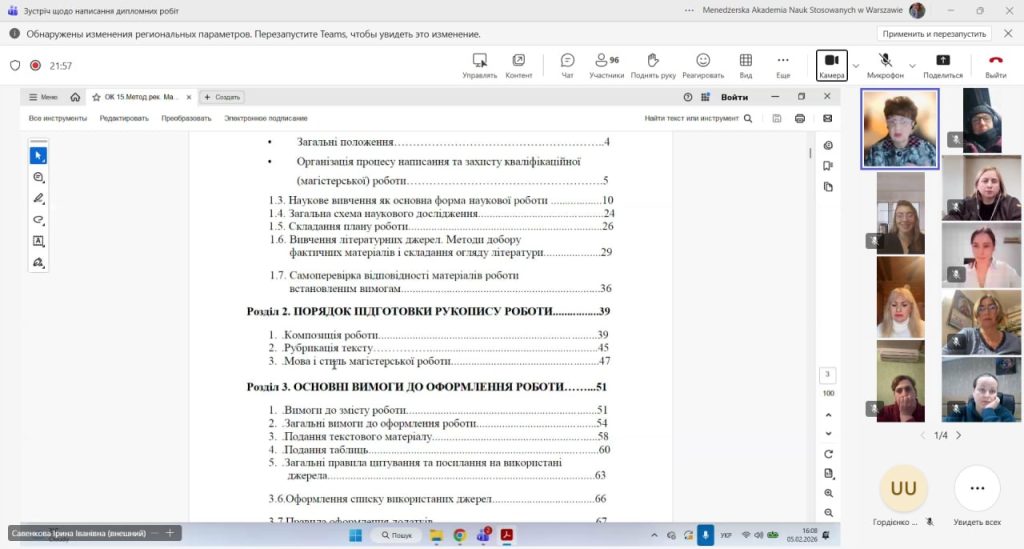Choose the freehand draw lasso tool

[38, 220]
